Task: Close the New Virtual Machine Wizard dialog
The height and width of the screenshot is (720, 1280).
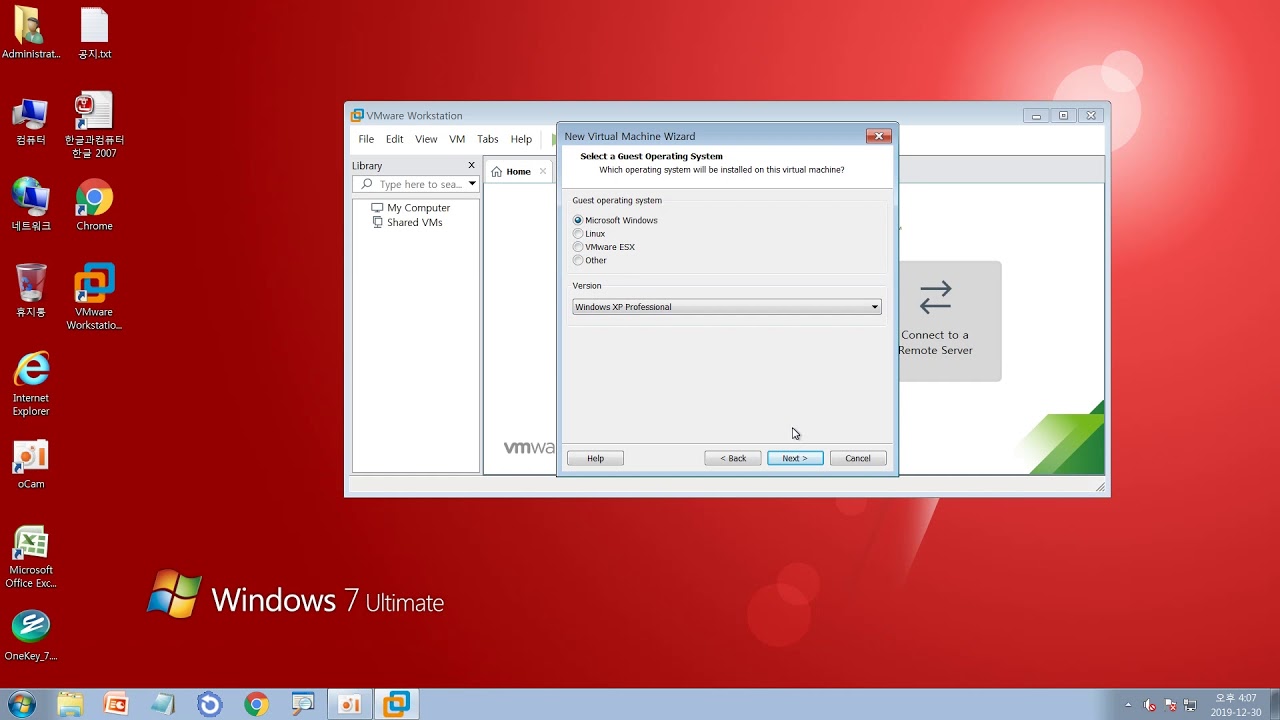Action: [879, 136]
